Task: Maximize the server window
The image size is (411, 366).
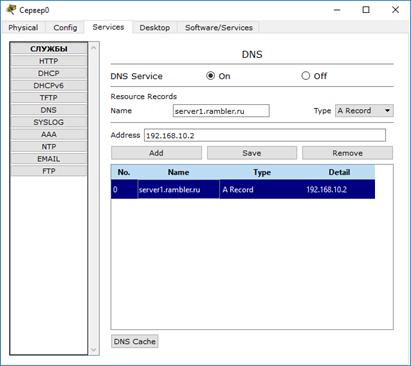Action: (366, 10)
